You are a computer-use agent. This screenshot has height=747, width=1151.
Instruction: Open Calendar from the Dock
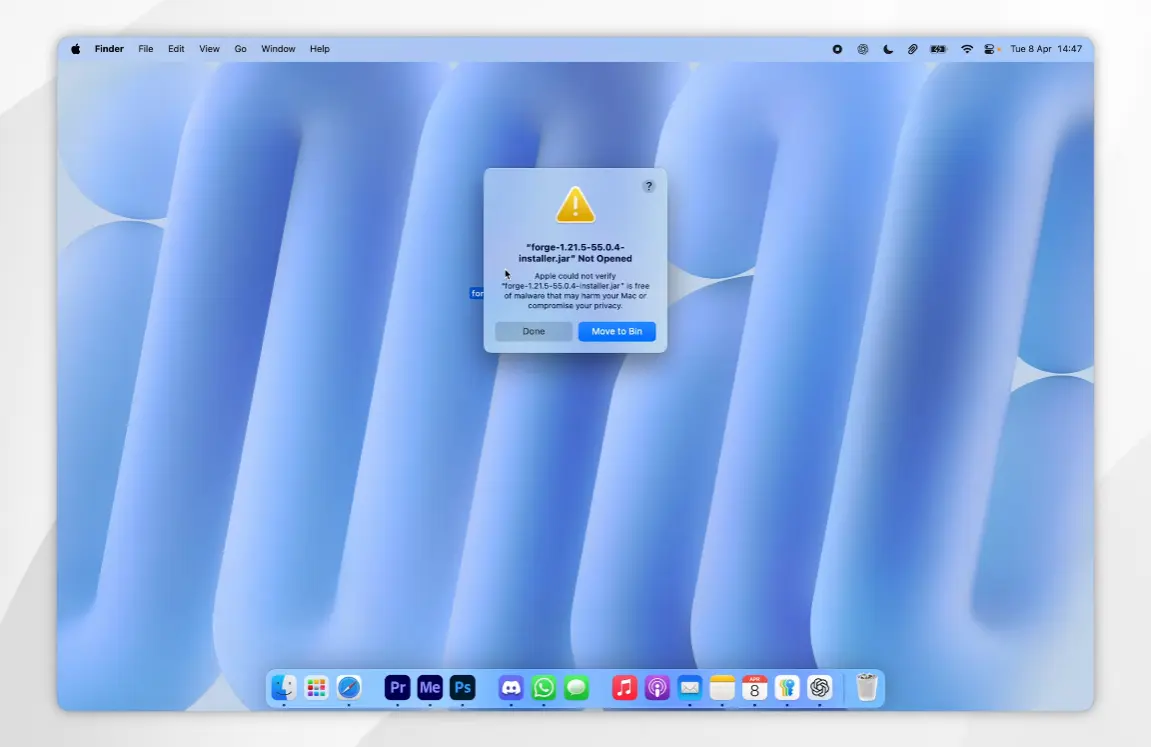(755, 688)
